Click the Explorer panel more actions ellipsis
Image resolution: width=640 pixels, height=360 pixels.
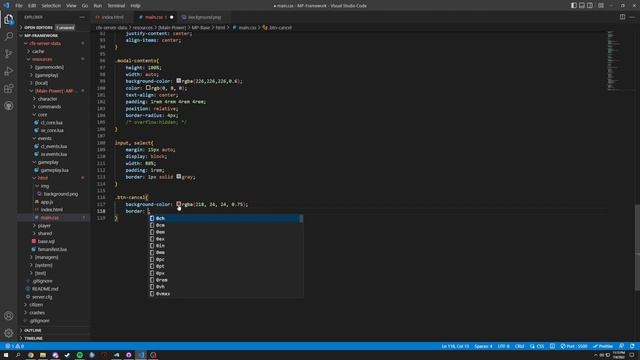(82, 17)
